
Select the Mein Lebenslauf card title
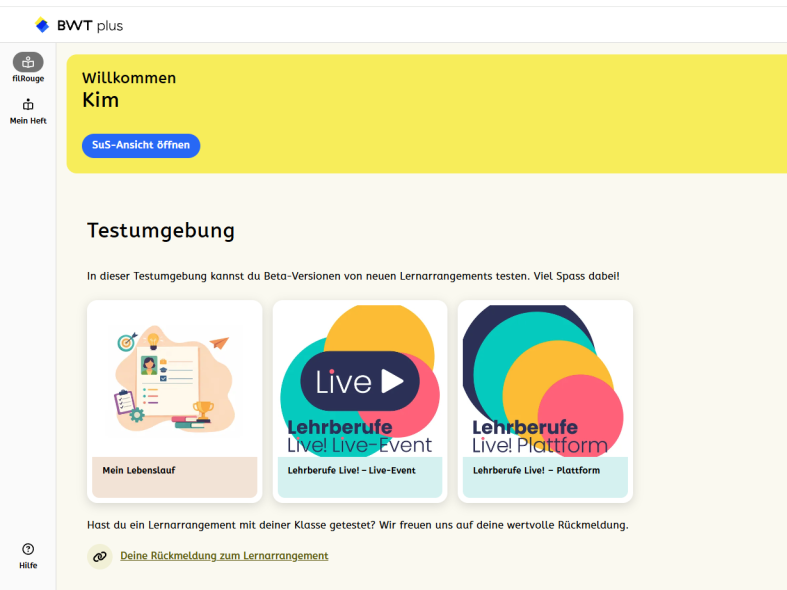[138, 470]
